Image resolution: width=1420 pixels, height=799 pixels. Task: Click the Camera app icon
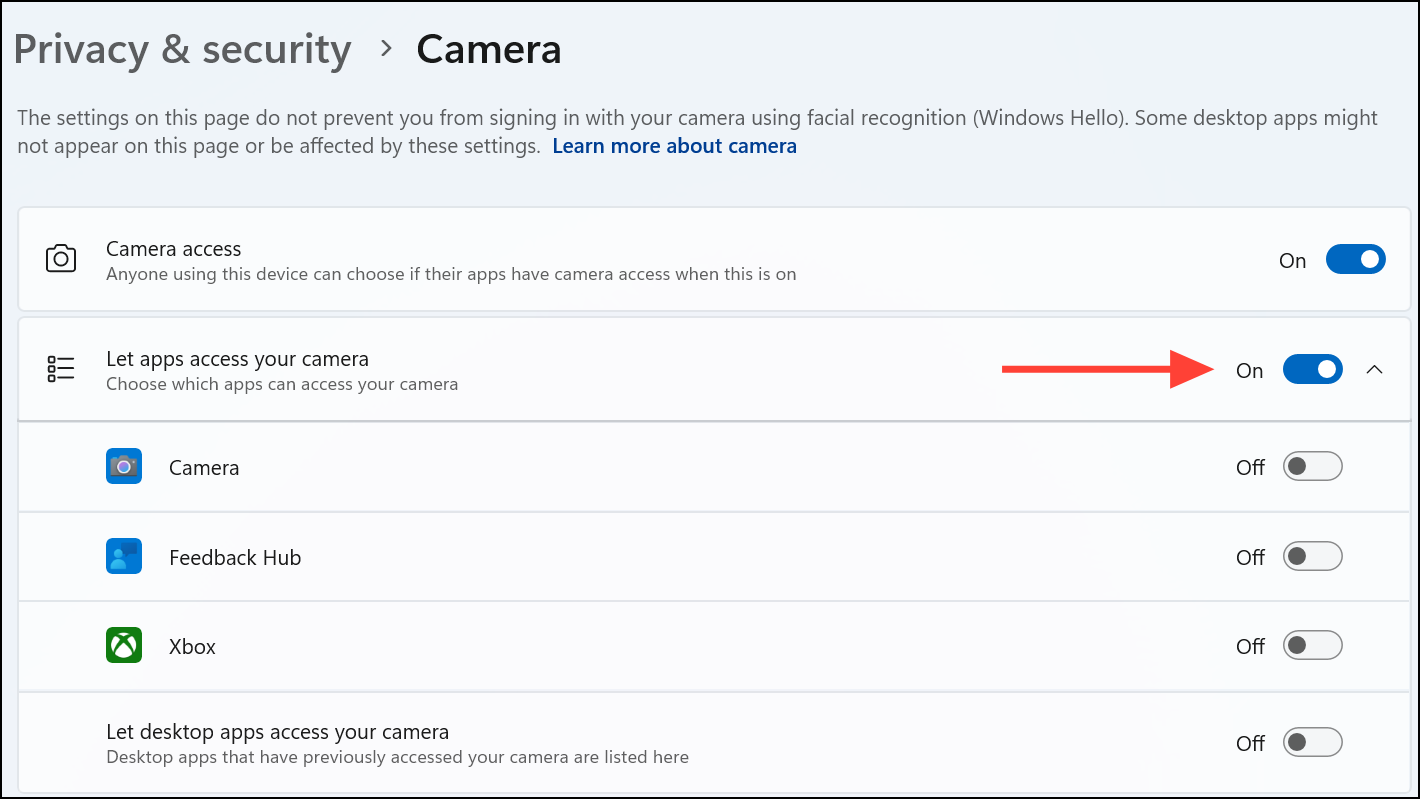(x=124, y=466)
